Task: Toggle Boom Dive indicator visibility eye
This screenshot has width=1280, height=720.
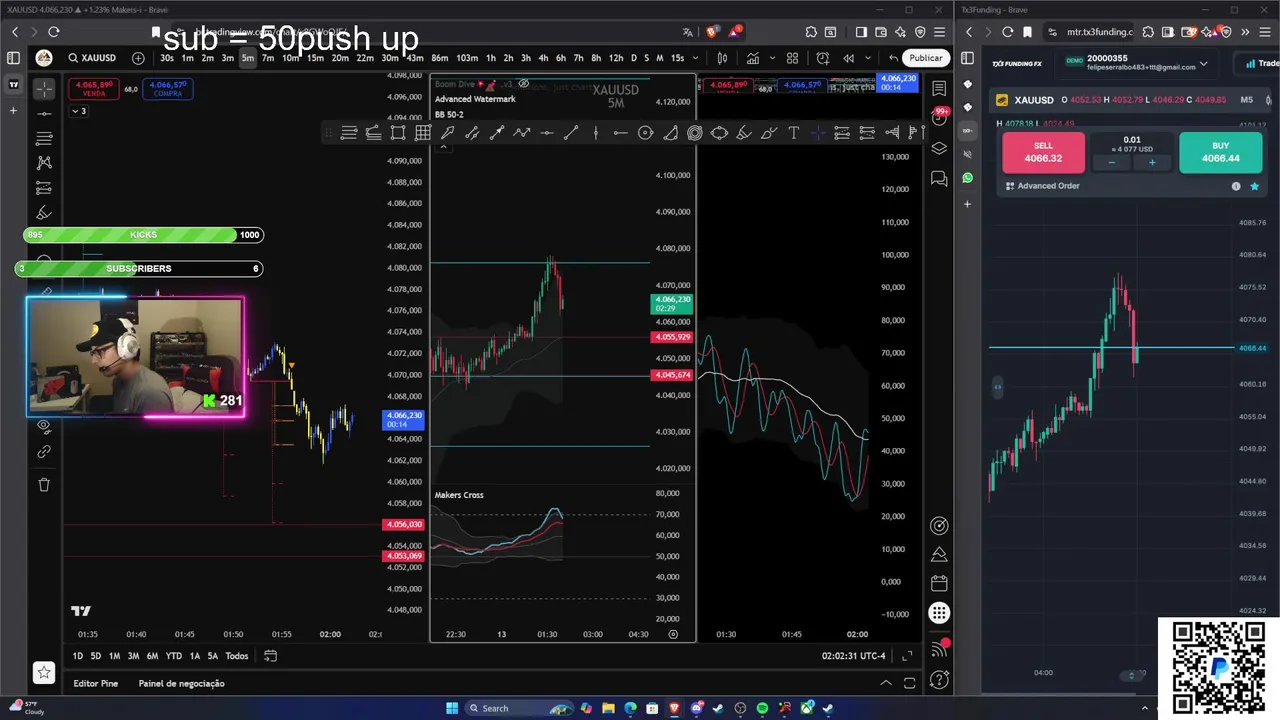Action: [523, 84]
